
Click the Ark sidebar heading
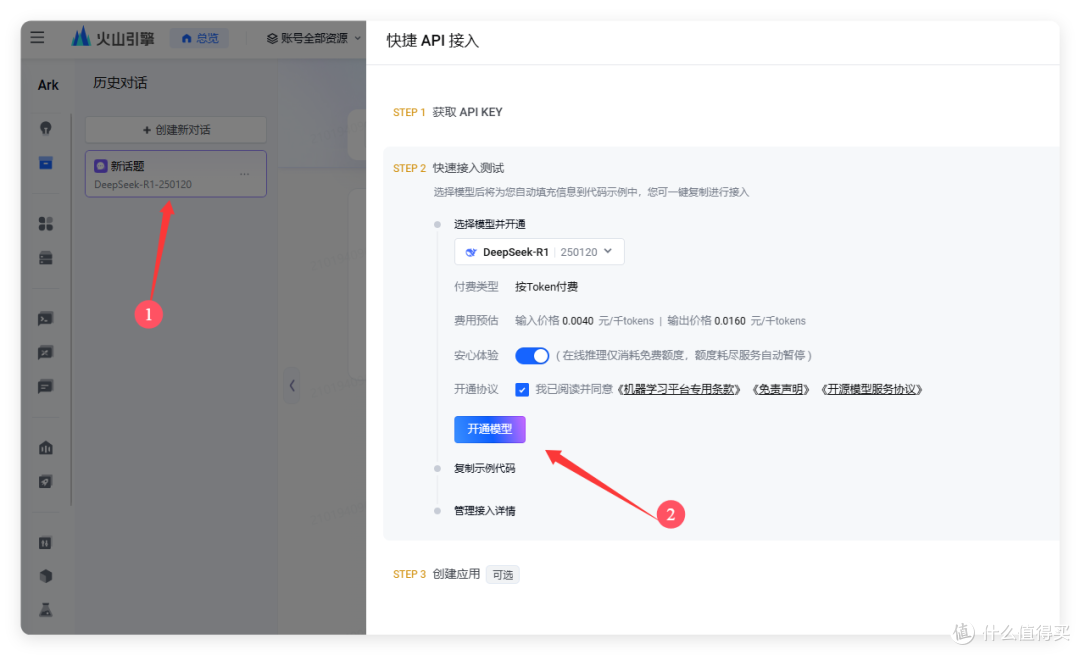[x=48, y=85]
